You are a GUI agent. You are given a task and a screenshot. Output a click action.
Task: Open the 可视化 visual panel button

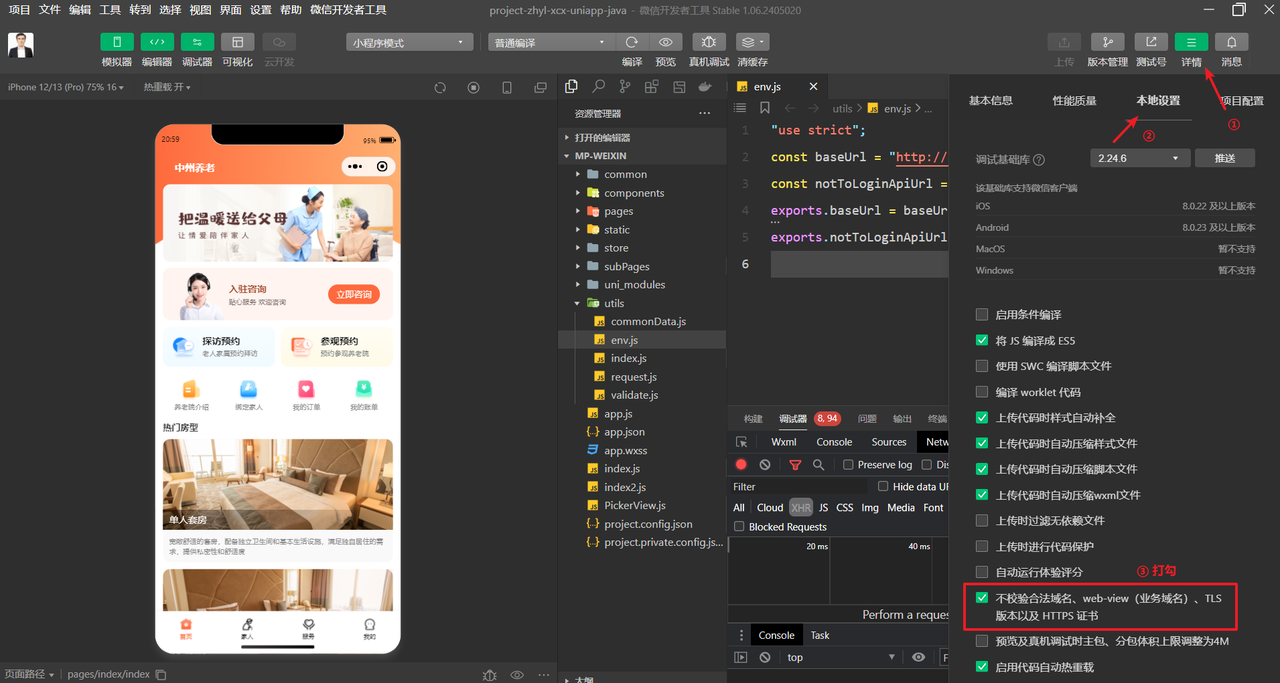point(238,42)
